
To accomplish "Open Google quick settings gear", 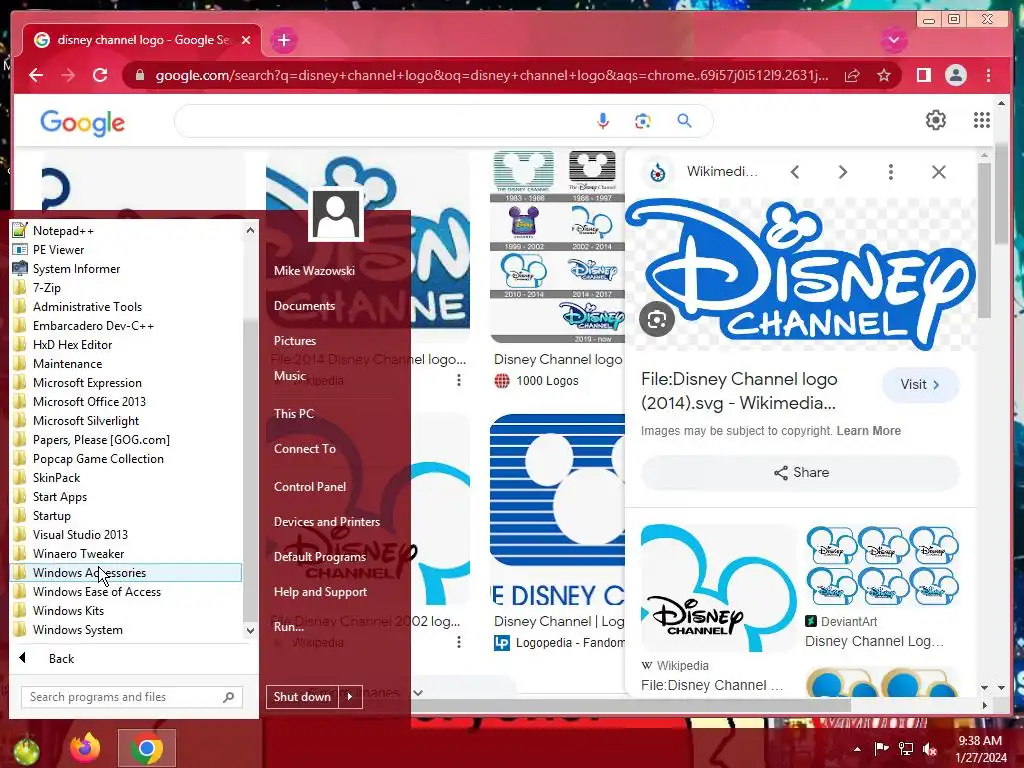I will coord(935,120).
